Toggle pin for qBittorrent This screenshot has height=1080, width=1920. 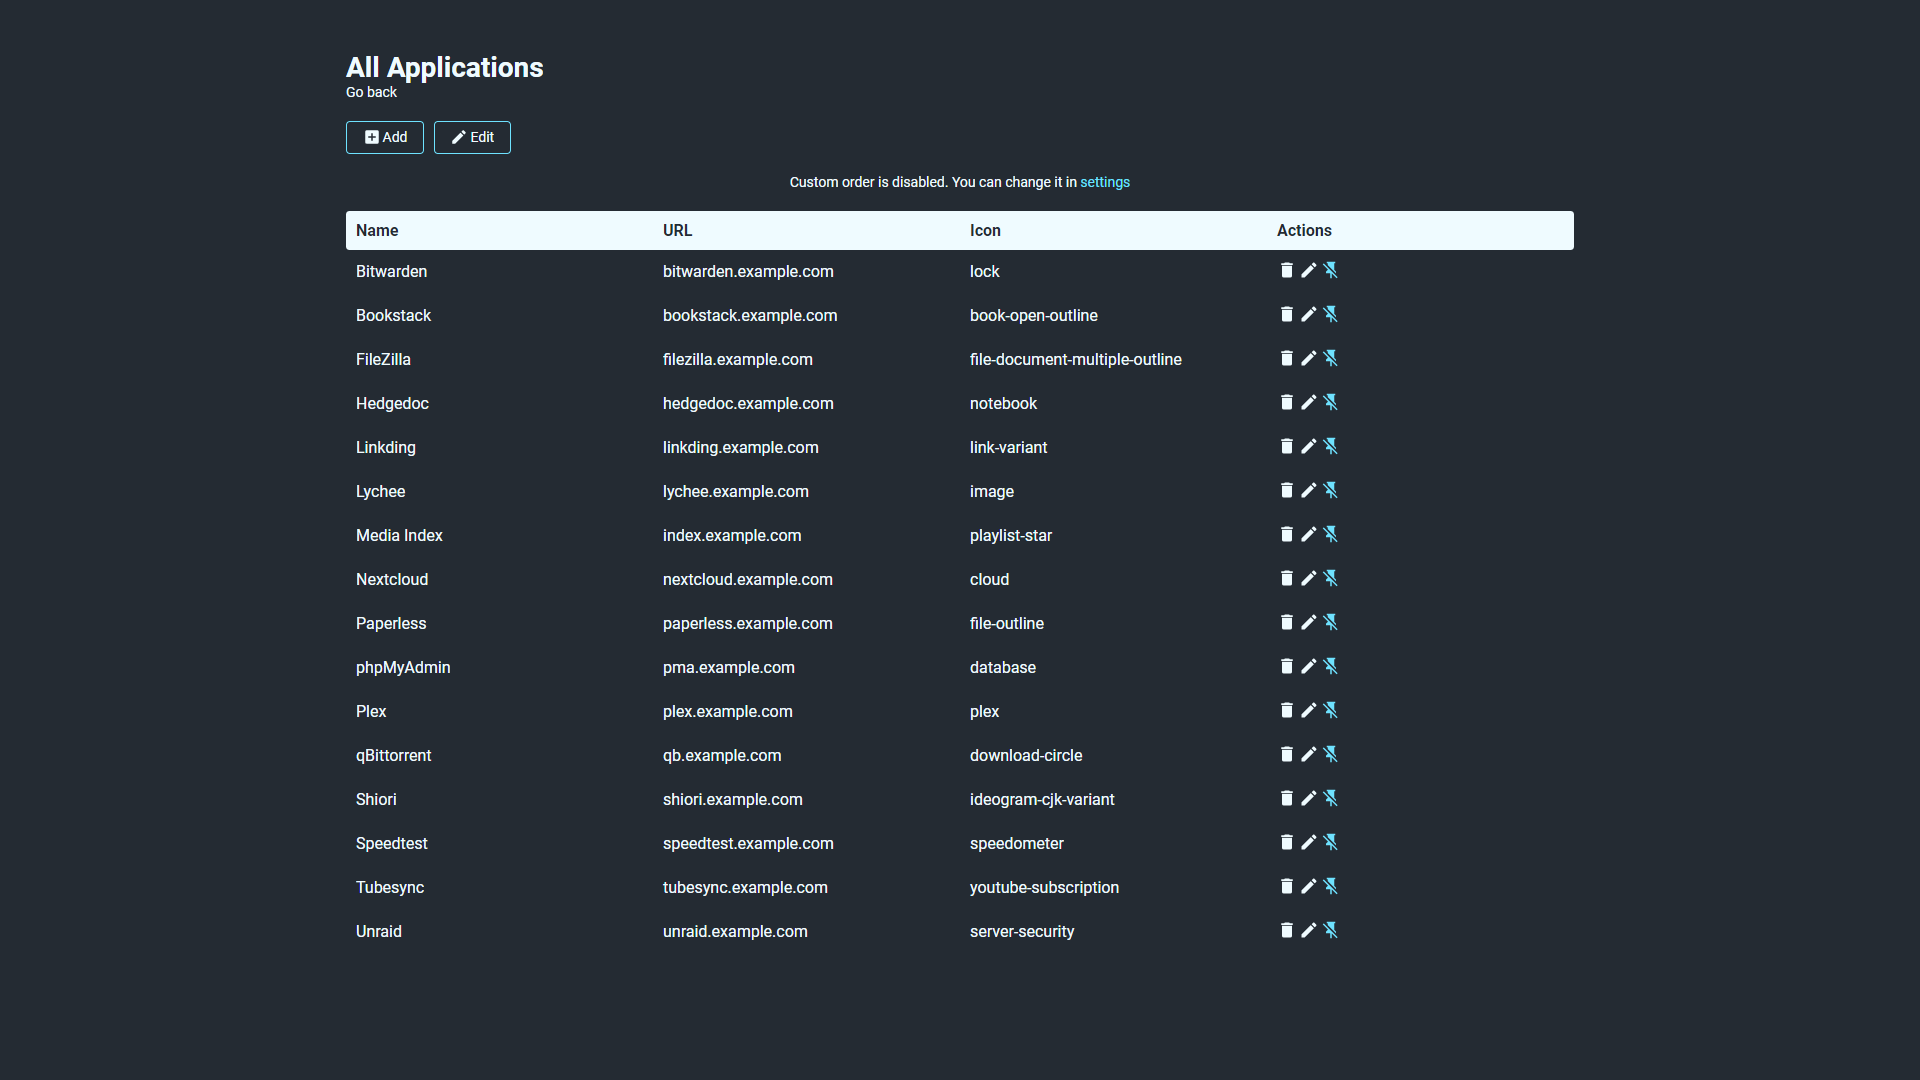[x=1331, y=755]
